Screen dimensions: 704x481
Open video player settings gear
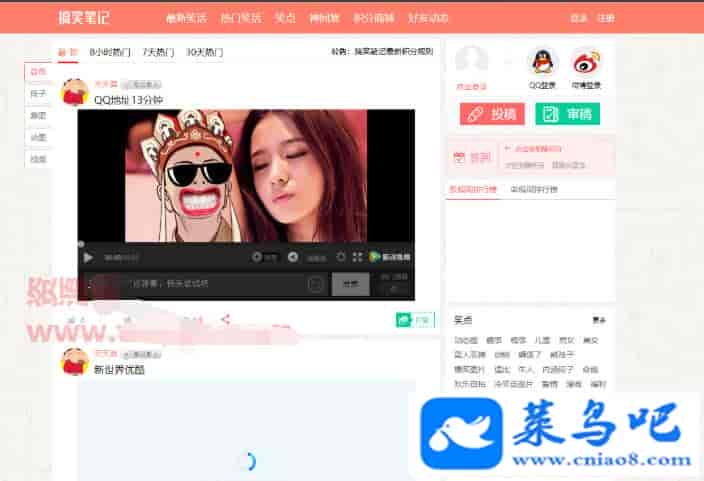(x=340, y=257)
